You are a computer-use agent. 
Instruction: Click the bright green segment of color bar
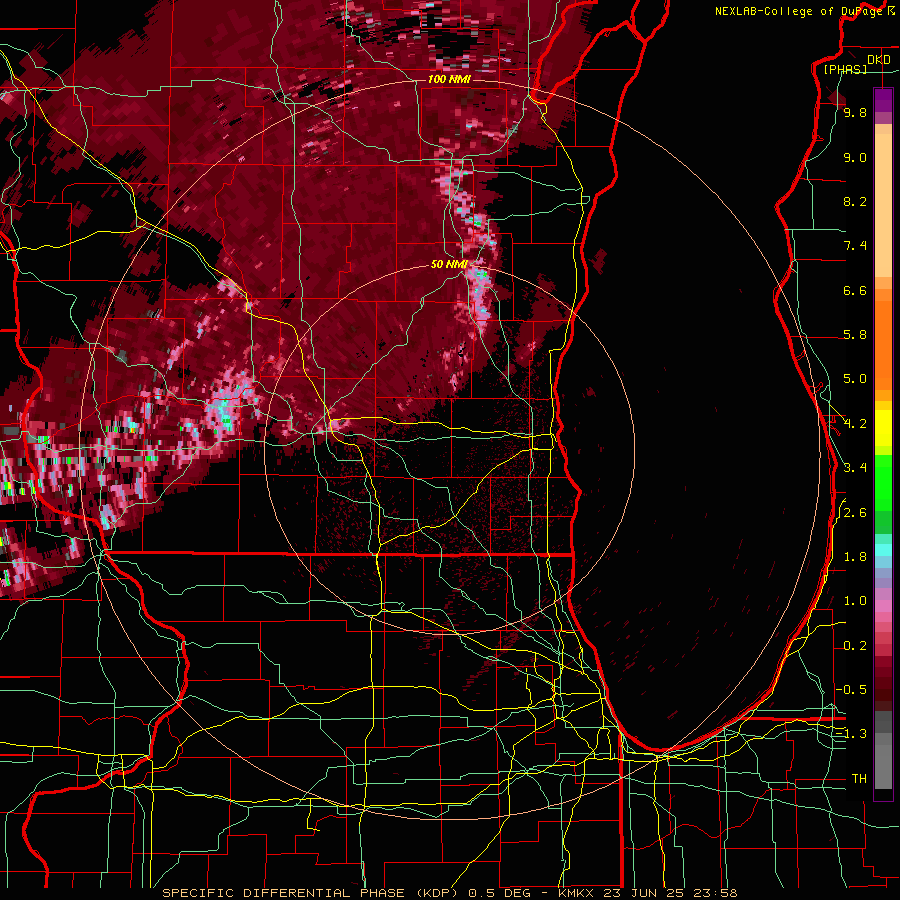[883, 483]
